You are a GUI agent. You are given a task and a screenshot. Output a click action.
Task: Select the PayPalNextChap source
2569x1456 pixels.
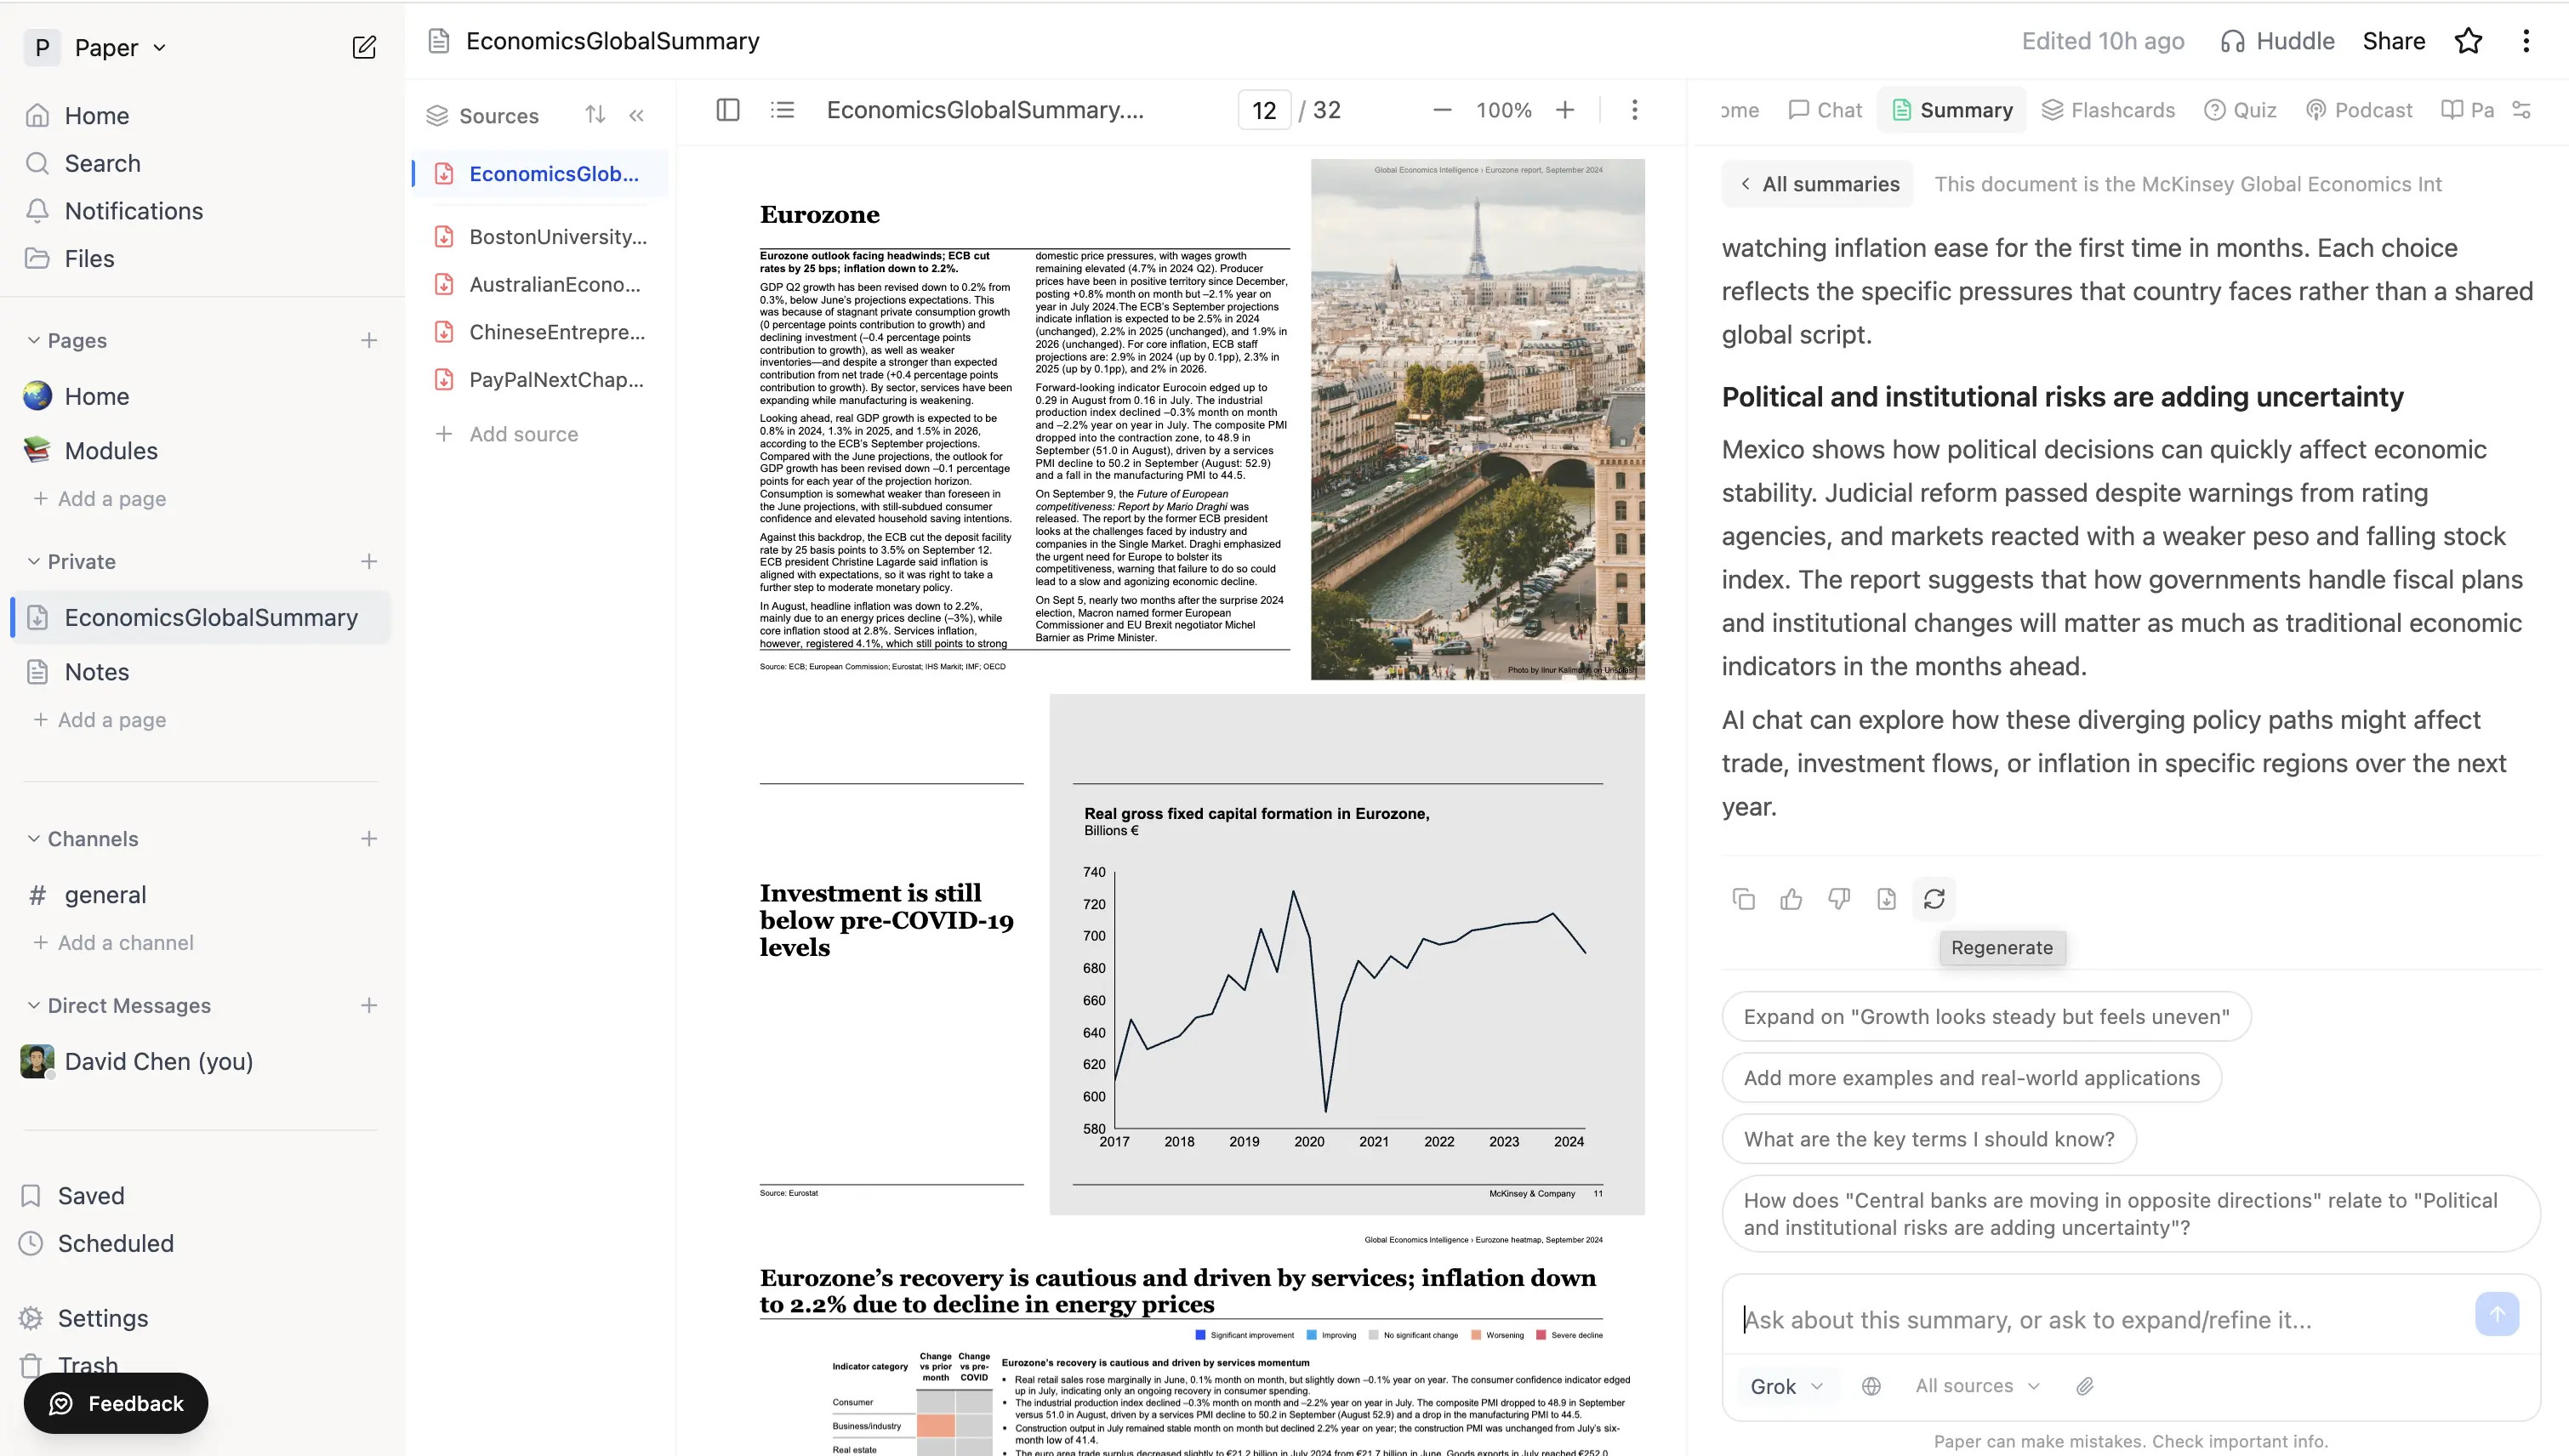point(542,380)
